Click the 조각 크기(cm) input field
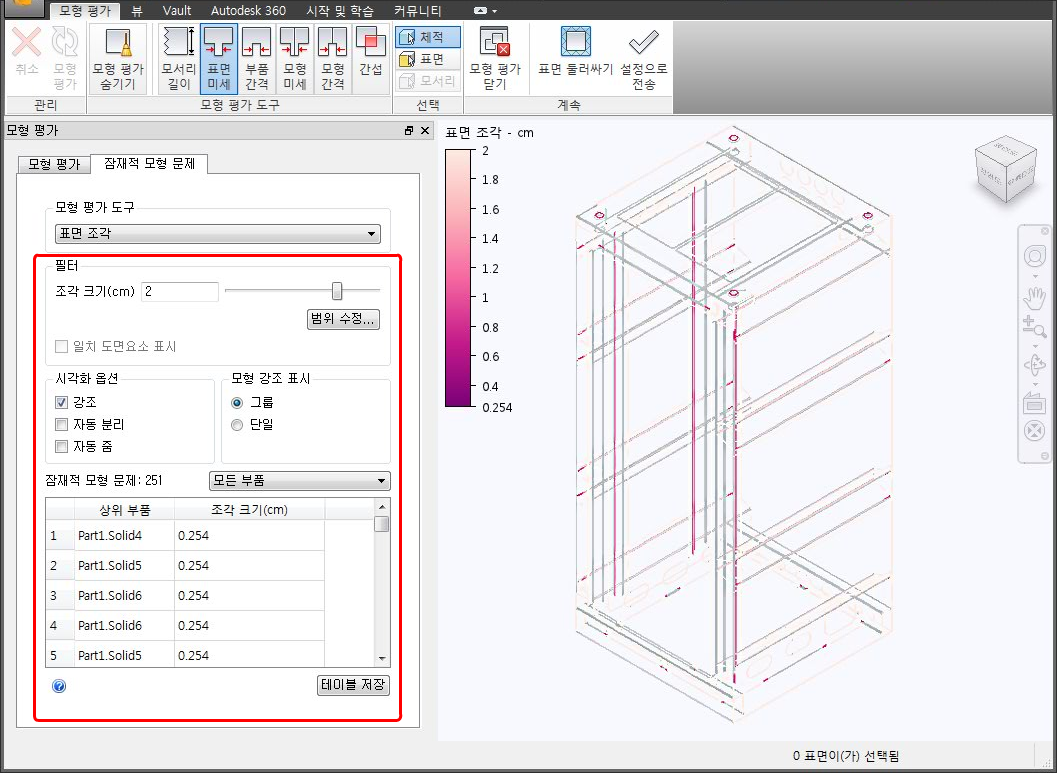Screen dimensions: 1057x773 coord(180,291)
